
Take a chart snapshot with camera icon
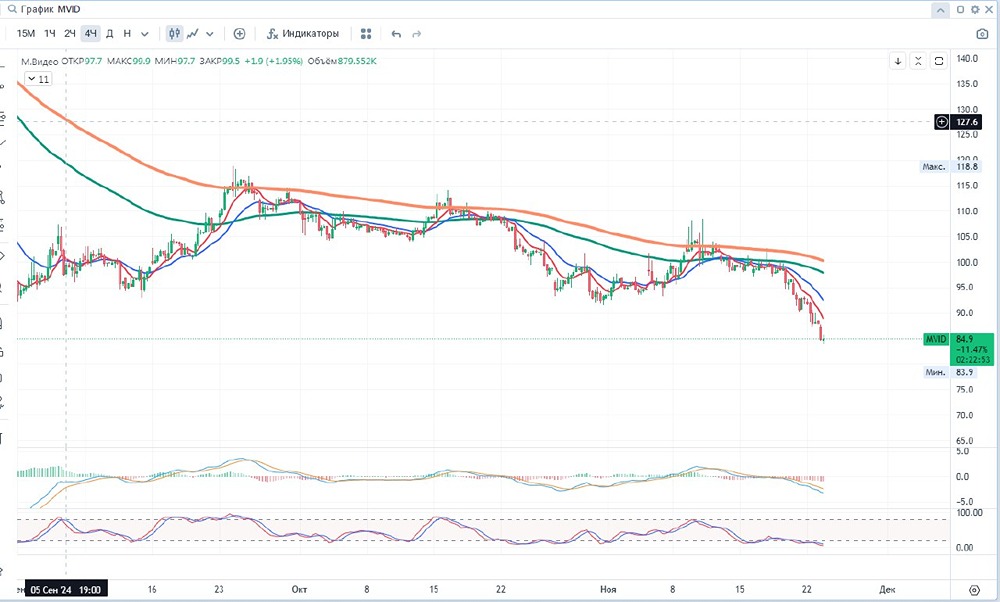(982, 34)
